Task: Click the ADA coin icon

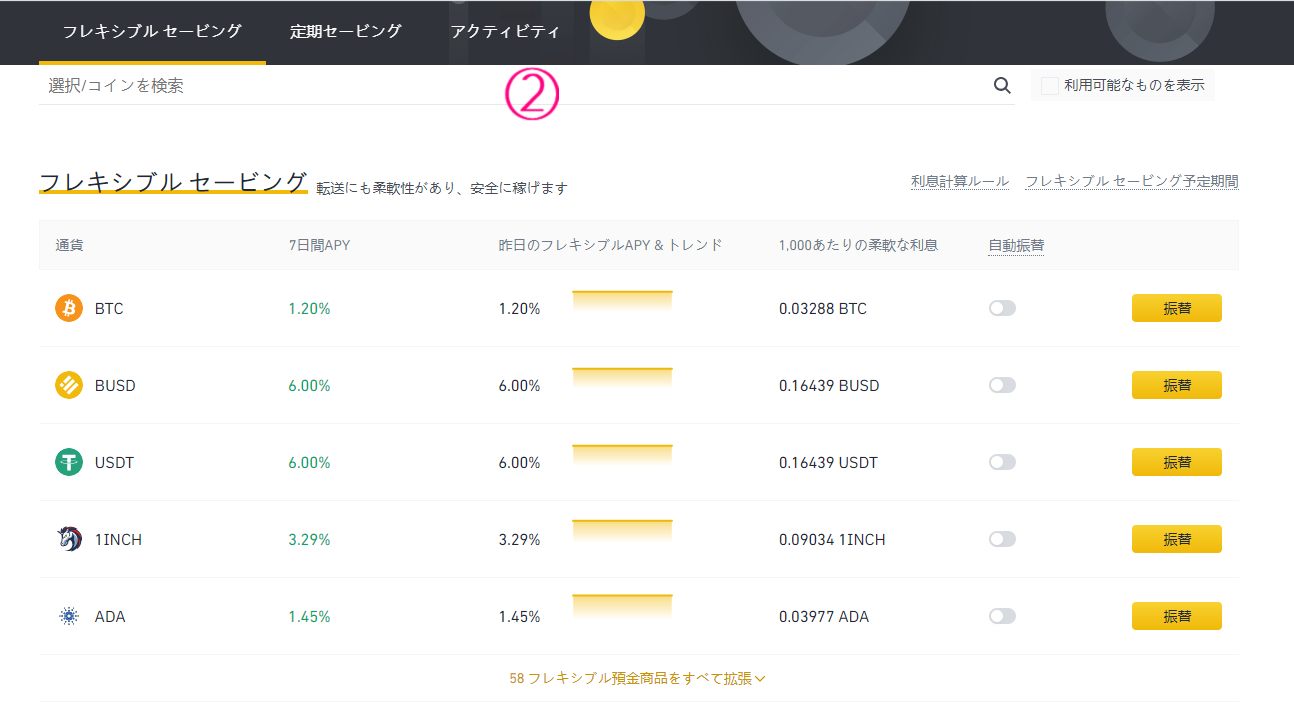Action: (69, 616)
